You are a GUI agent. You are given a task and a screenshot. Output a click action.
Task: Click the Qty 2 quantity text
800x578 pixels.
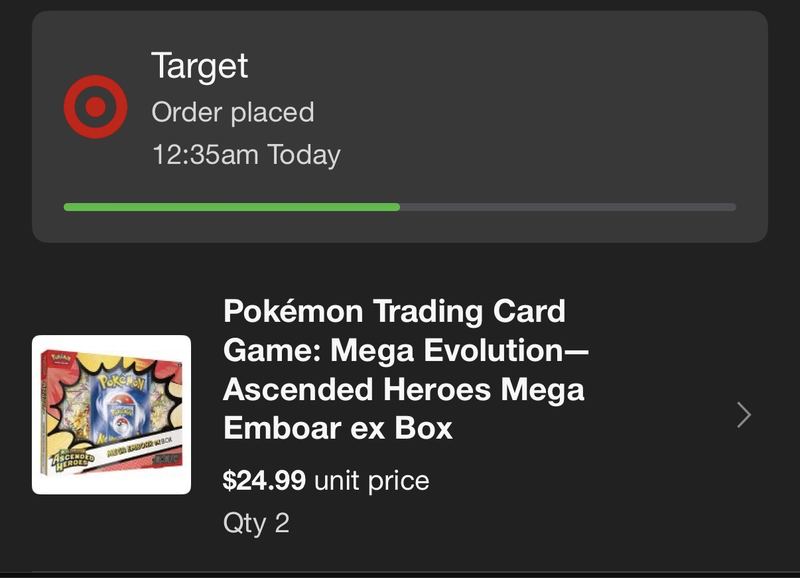point(256,523)
